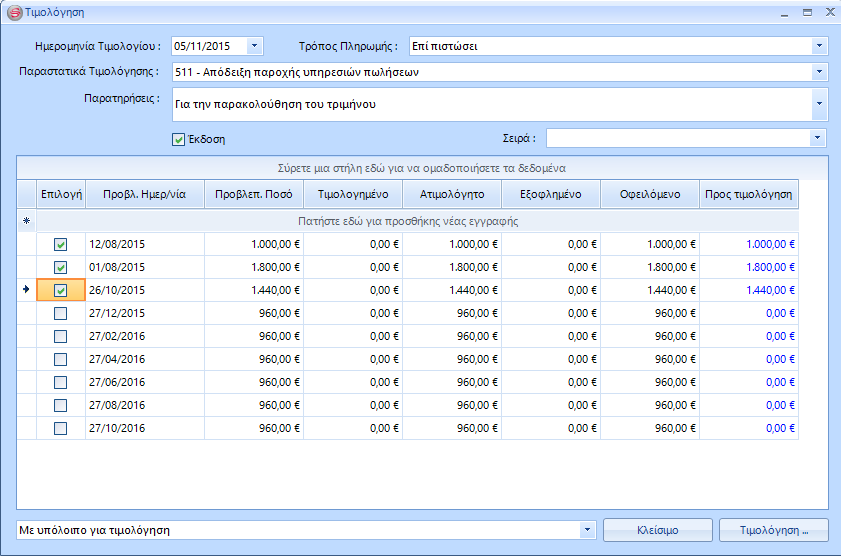
Task: Tick the checkbox for 27/12/2015
Action: click(60, 313)
